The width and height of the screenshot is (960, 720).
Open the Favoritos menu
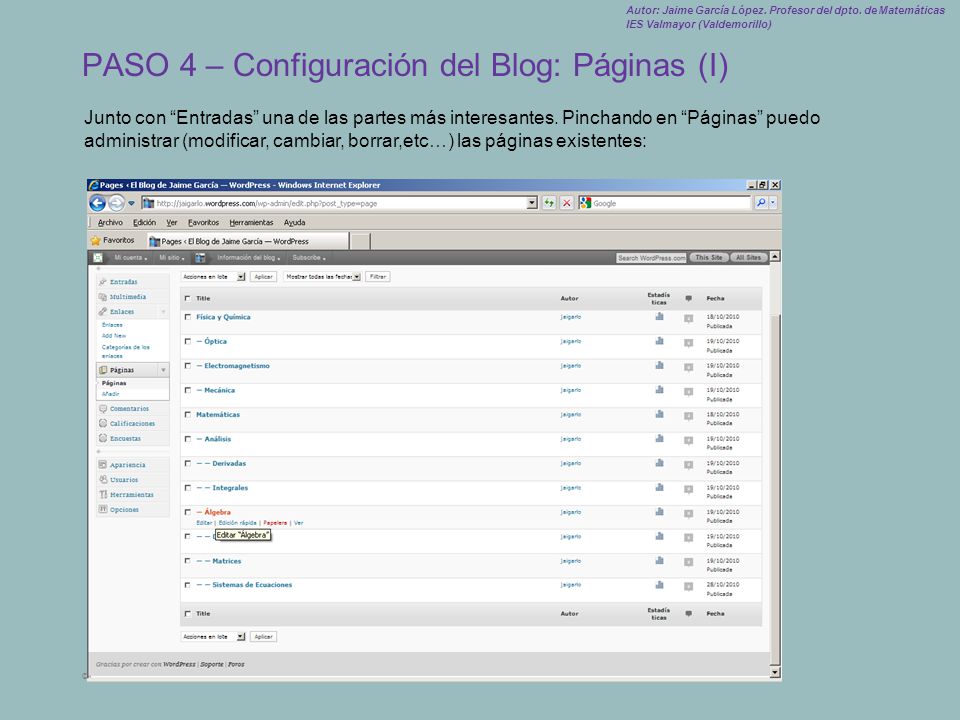[x=203, y=223]
